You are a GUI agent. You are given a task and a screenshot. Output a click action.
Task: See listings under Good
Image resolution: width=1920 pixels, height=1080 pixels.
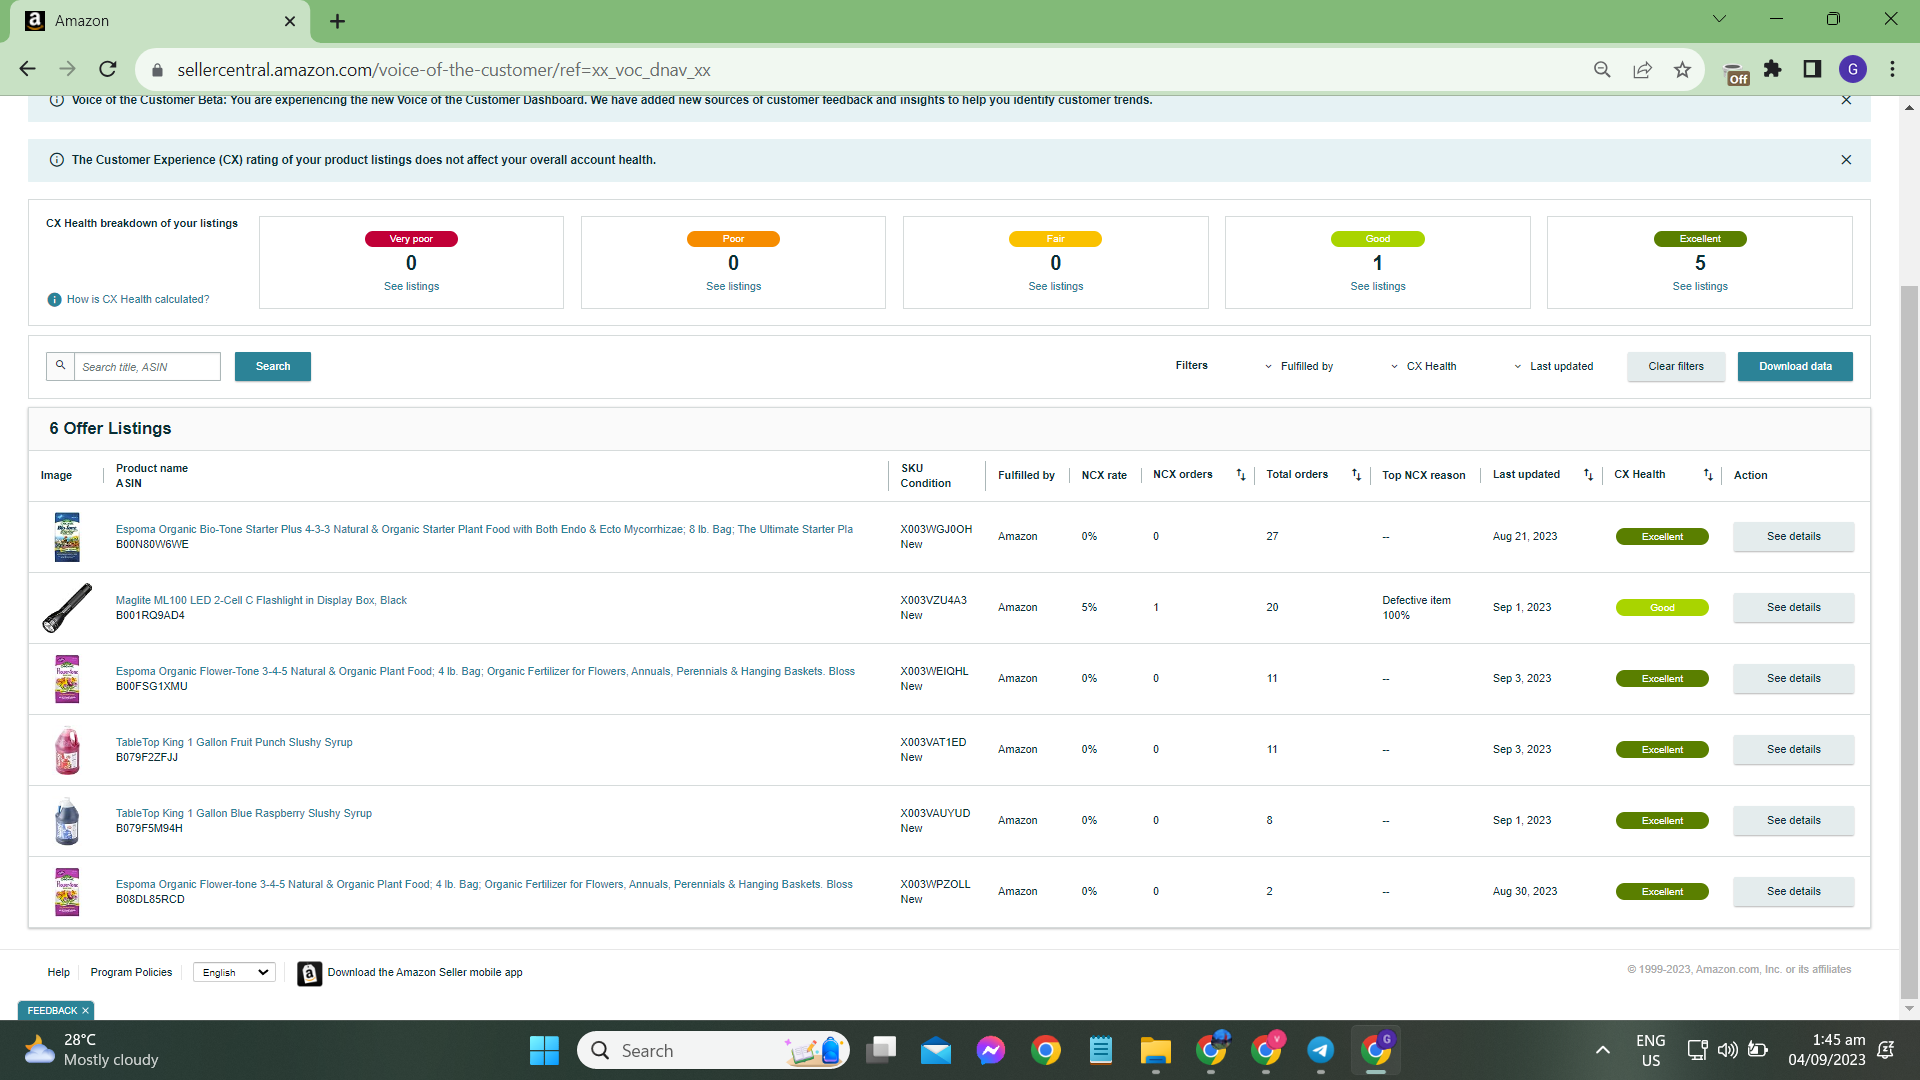click(1378, 287)
